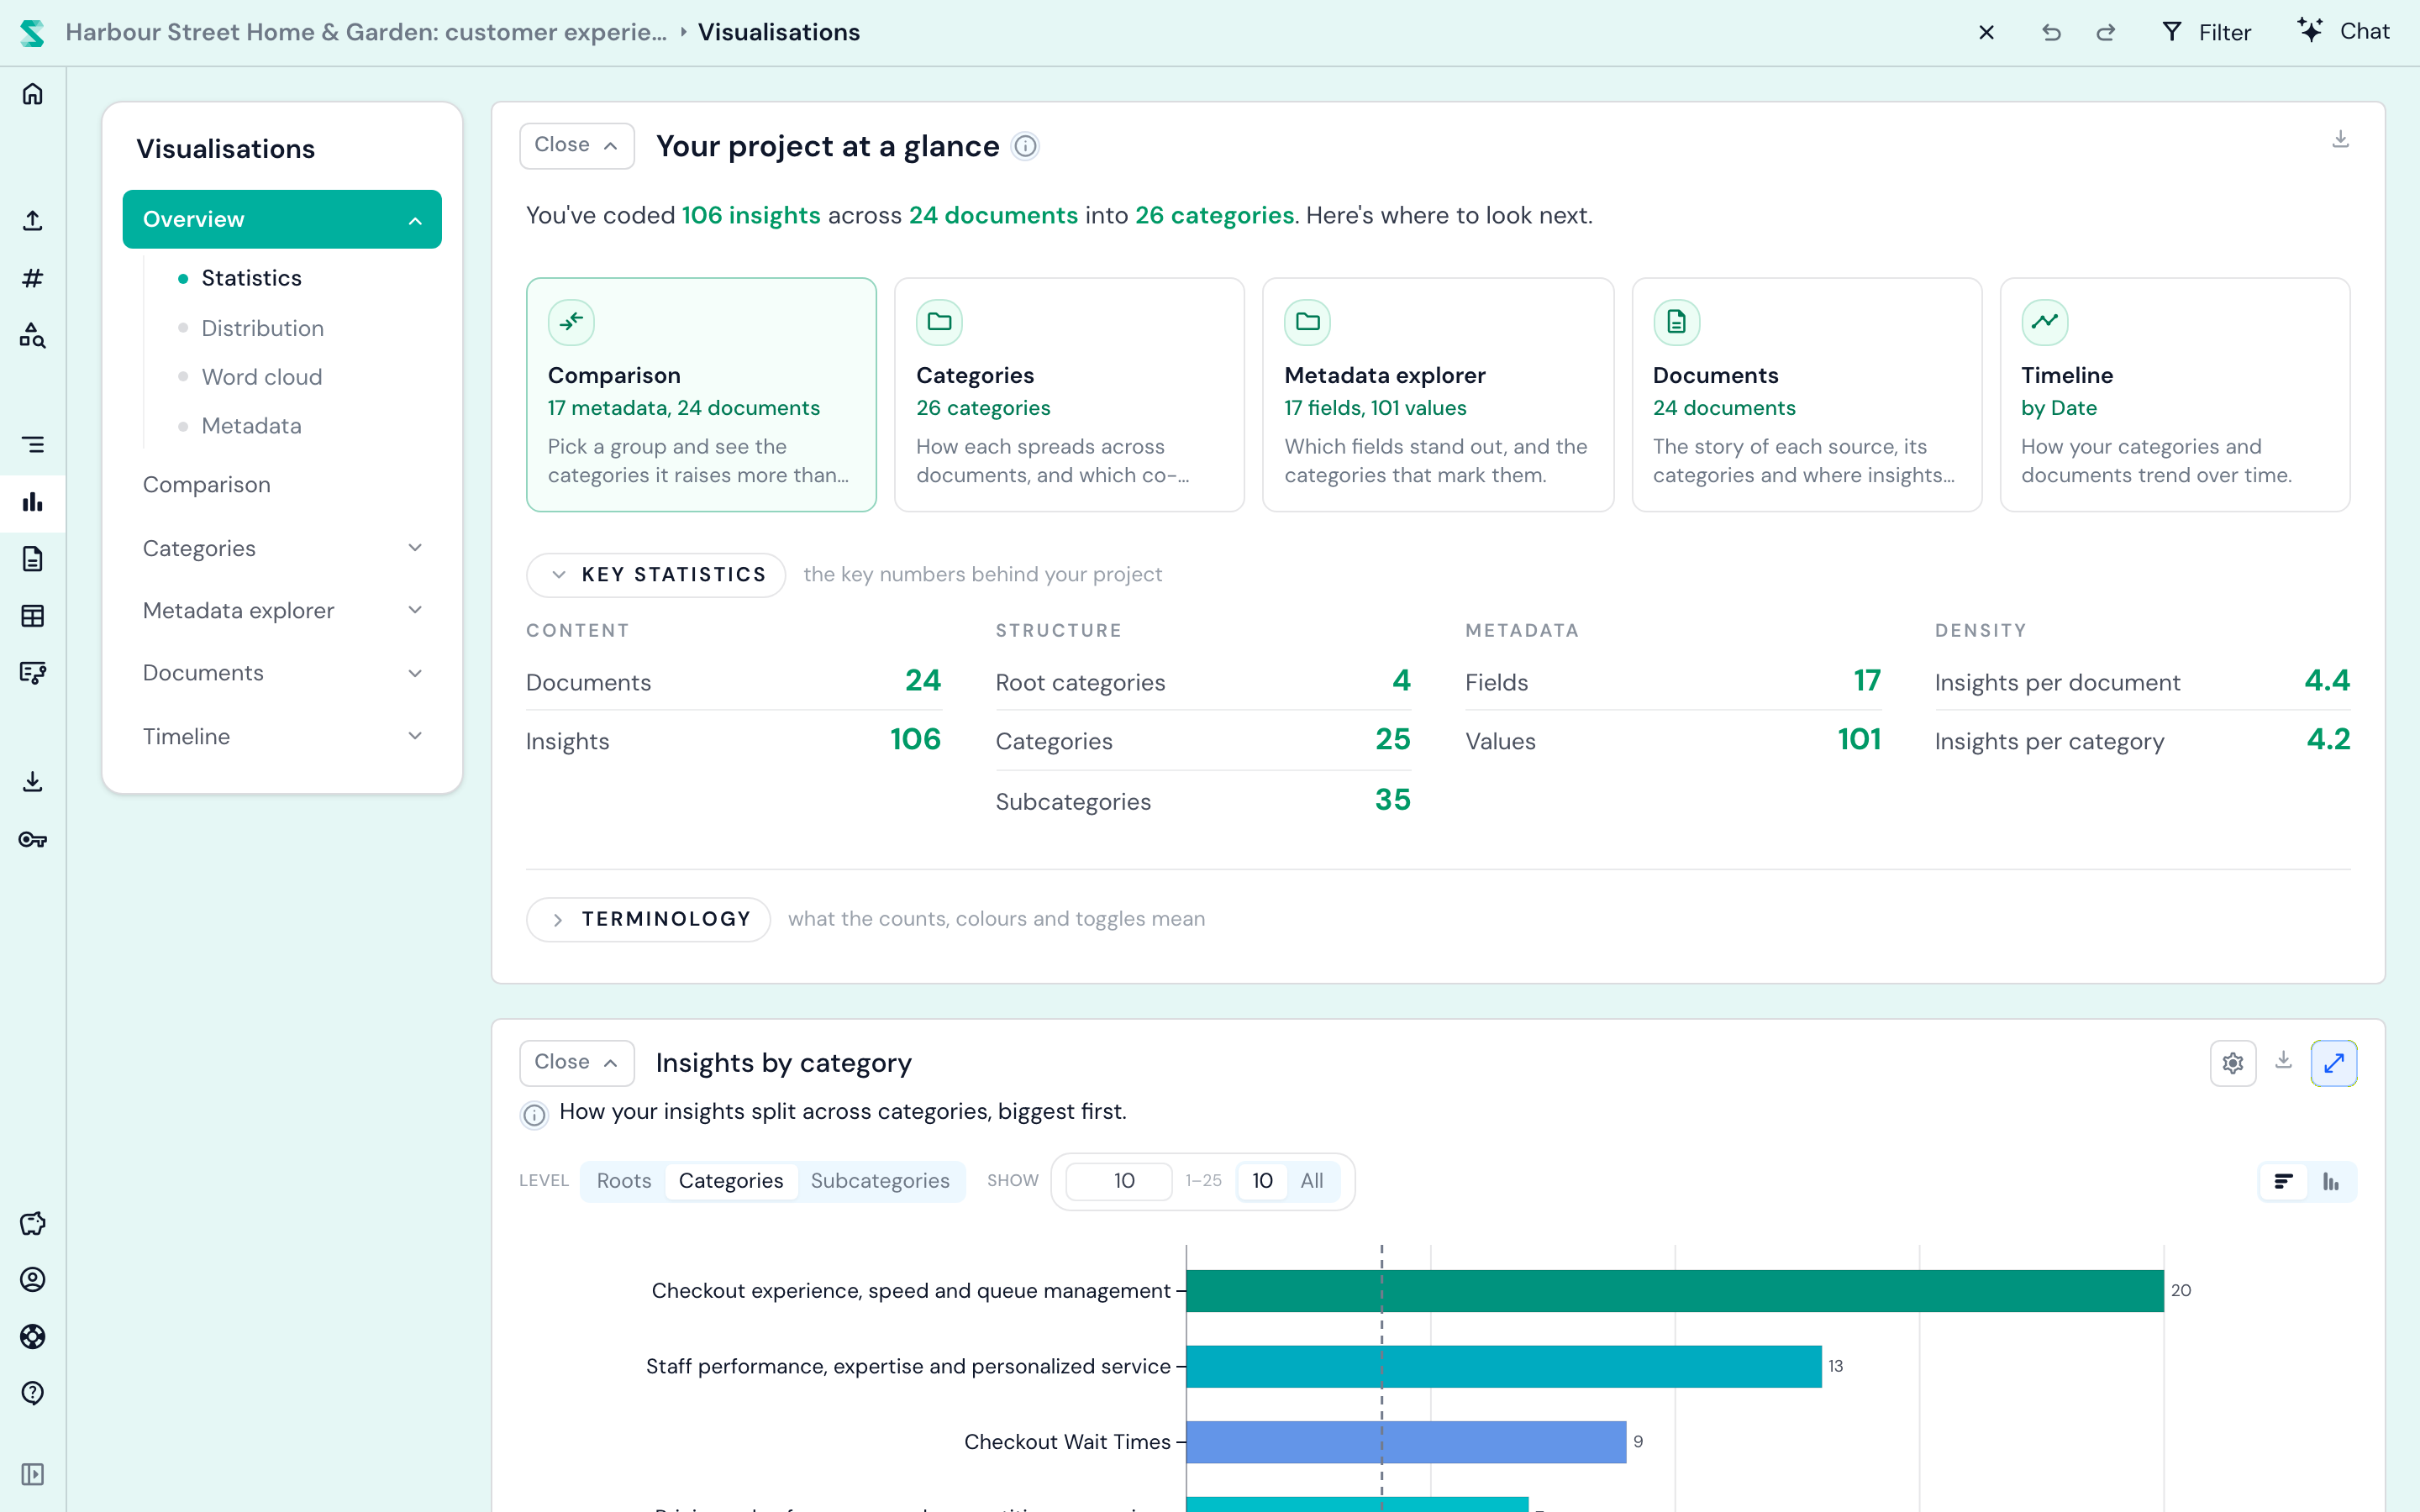Open the Metadata explorer card
This screenshot has width=2420, height=1512.
tap(1437, 395)
